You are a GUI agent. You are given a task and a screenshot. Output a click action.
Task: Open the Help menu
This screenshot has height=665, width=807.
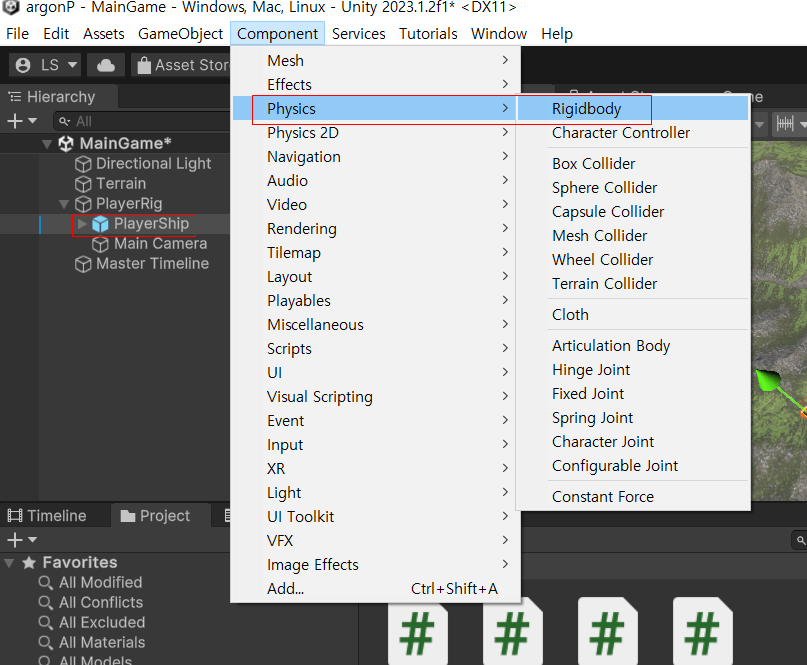point(557,34)
